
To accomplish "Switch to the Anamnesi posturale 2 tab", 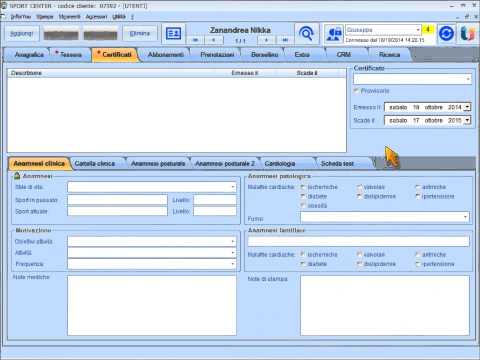I will (x=224, y=164).
